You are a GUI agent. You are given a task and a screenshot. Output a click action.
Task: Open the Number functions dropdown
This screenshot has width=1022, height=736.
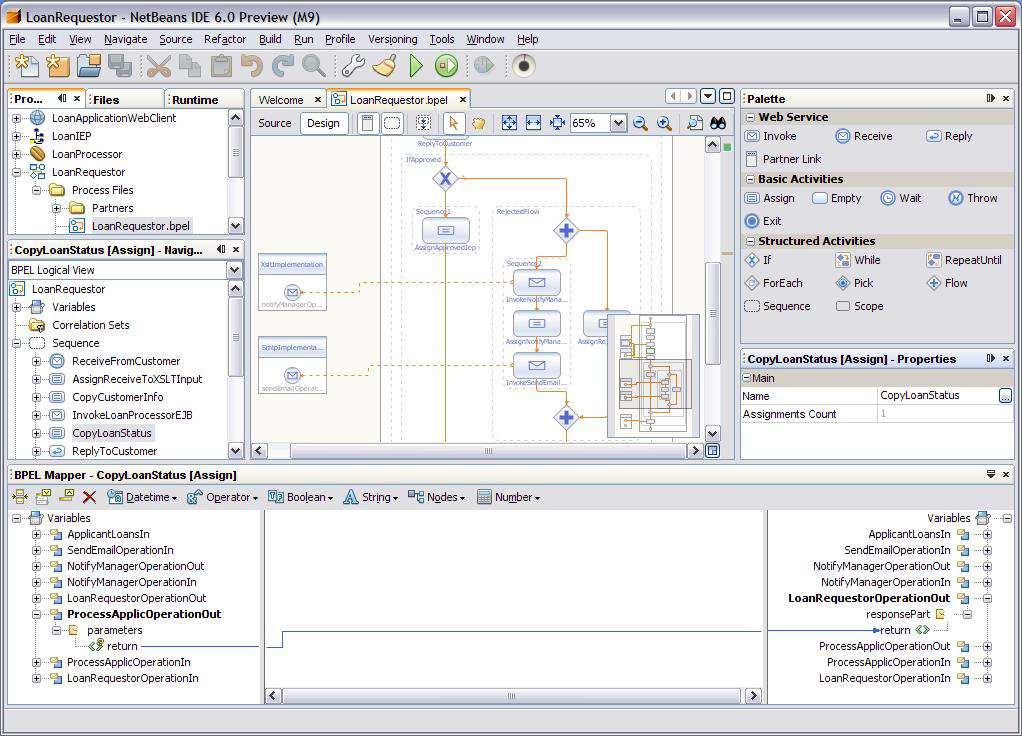tap(509, 497)
